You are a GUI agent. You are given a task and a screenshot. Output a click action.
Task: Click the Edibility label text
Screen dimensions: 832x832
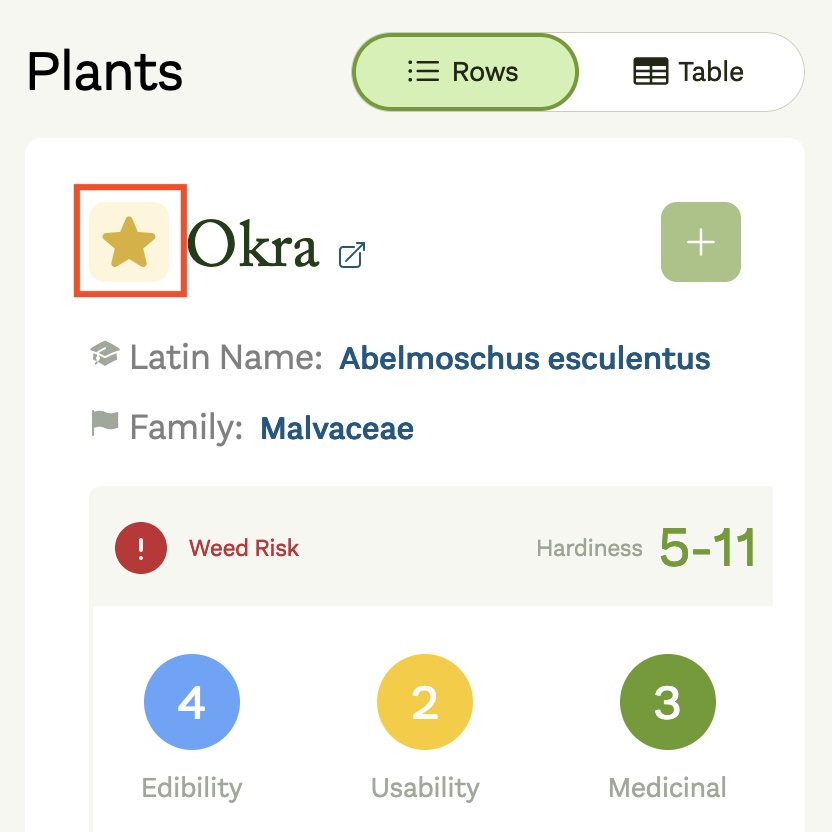[192, 788]
